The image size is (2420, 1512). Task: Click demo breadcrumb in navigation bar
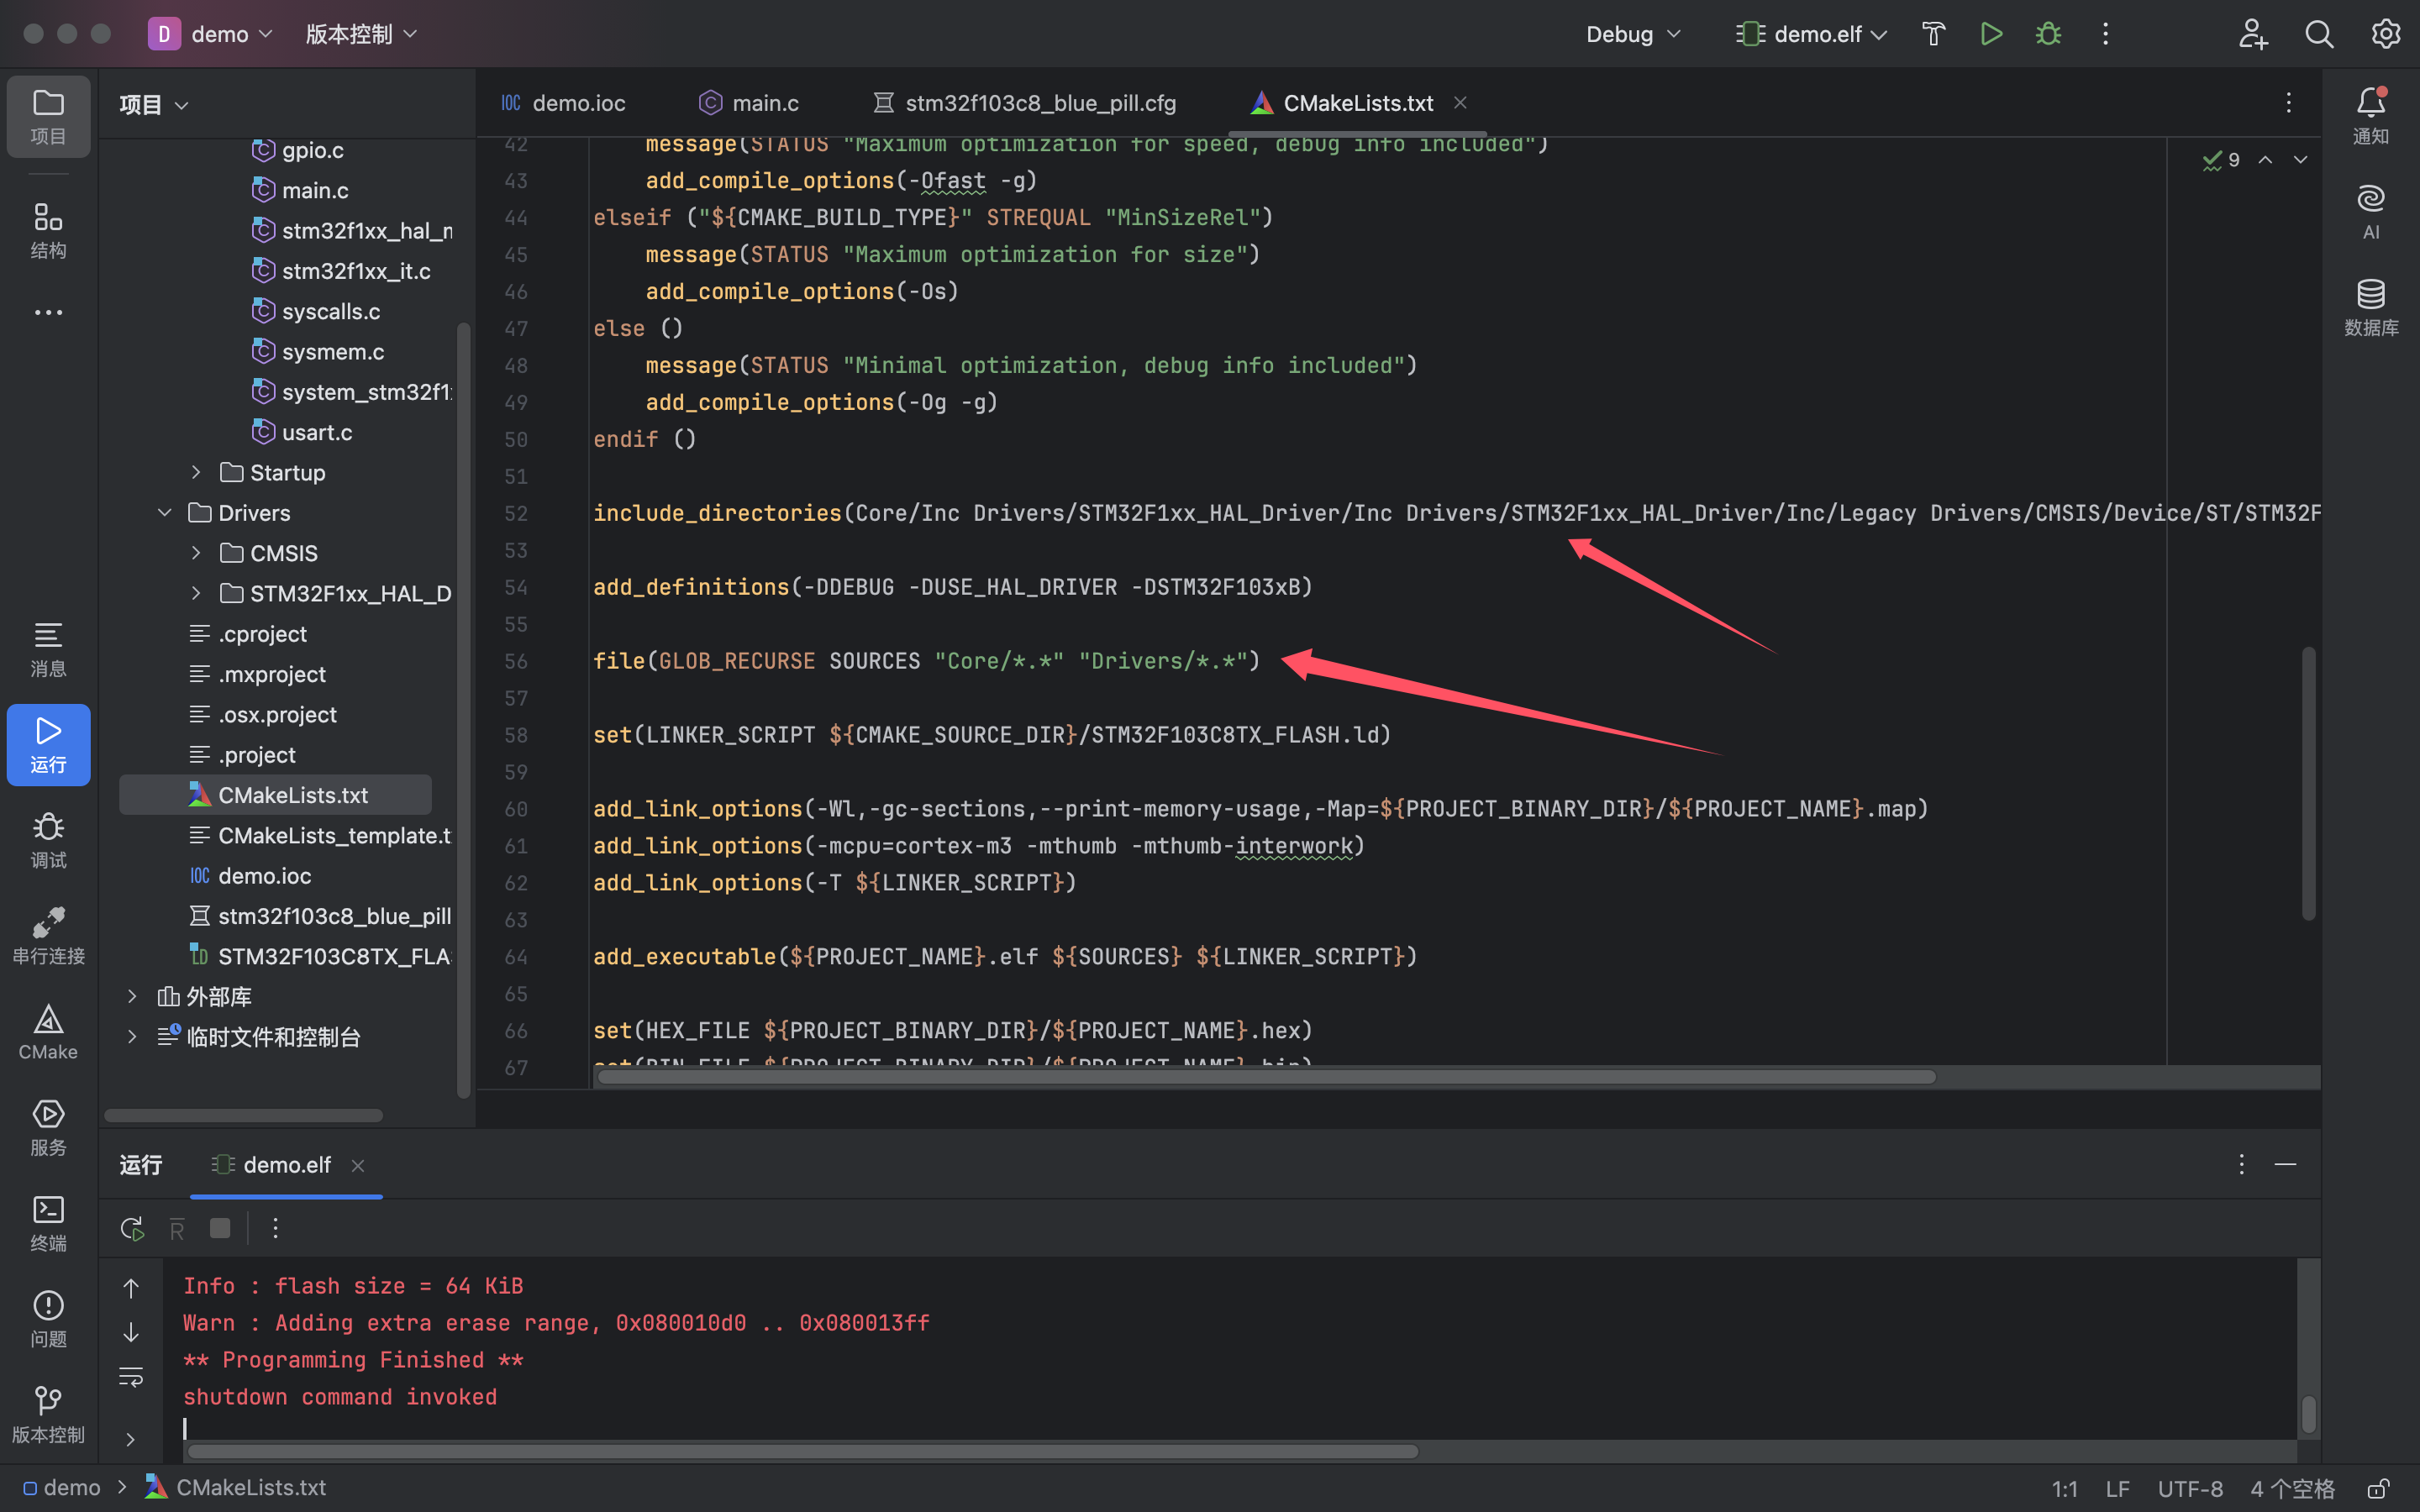[x=62, y=1488]
